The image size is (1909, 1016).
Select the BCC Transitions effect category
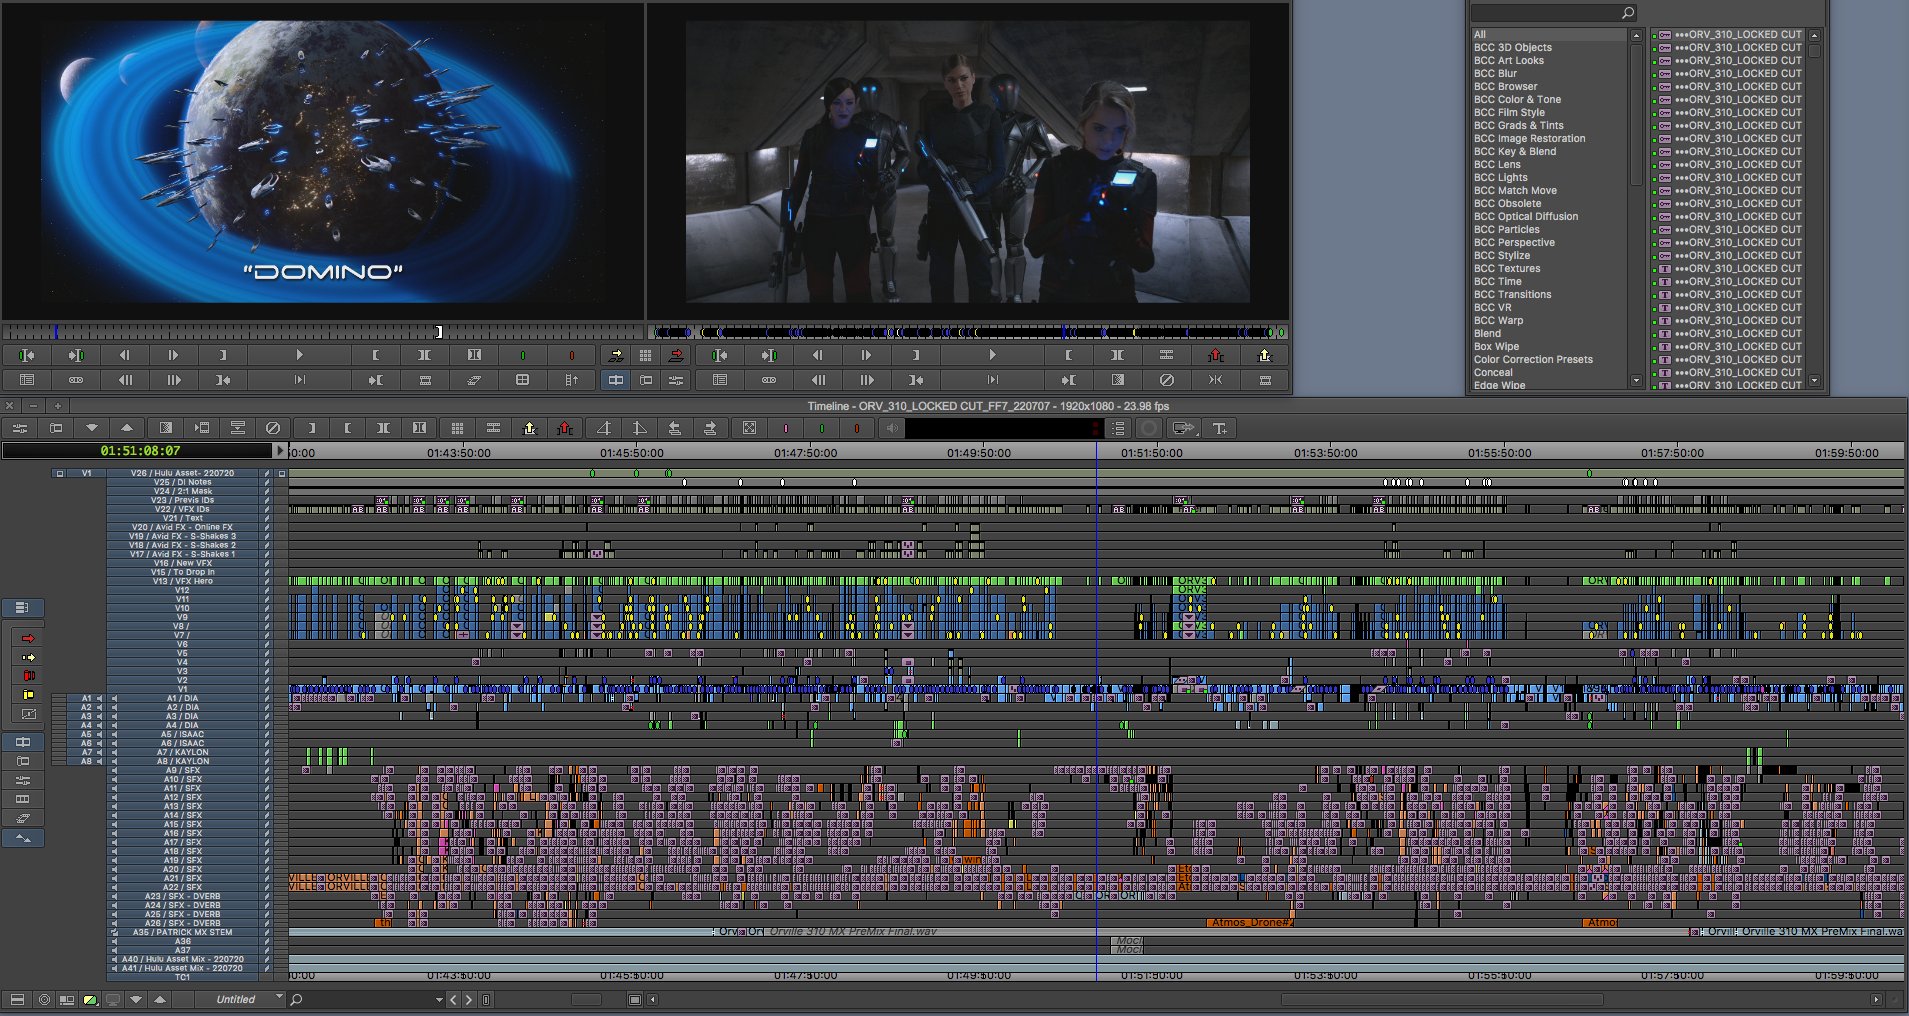point(1512,294)
